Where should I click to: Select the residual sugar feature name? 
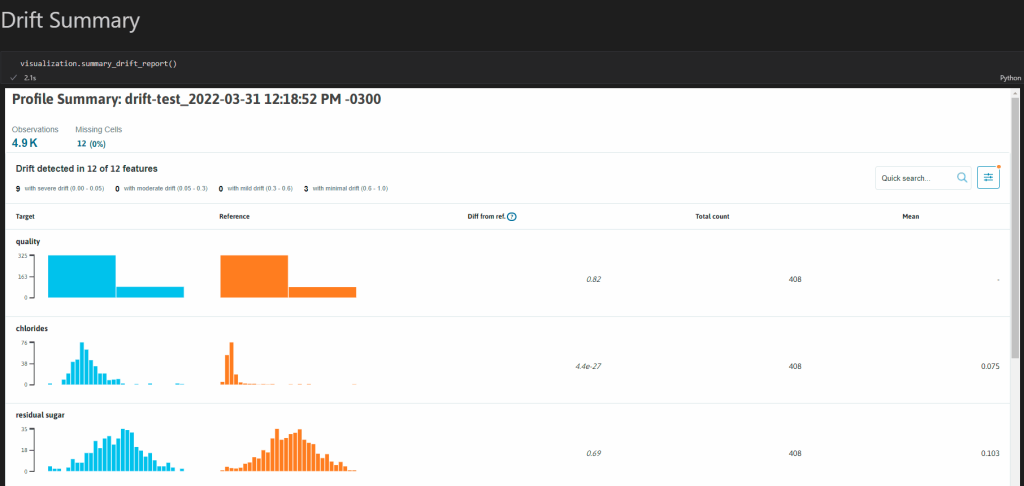pos(41,414)
